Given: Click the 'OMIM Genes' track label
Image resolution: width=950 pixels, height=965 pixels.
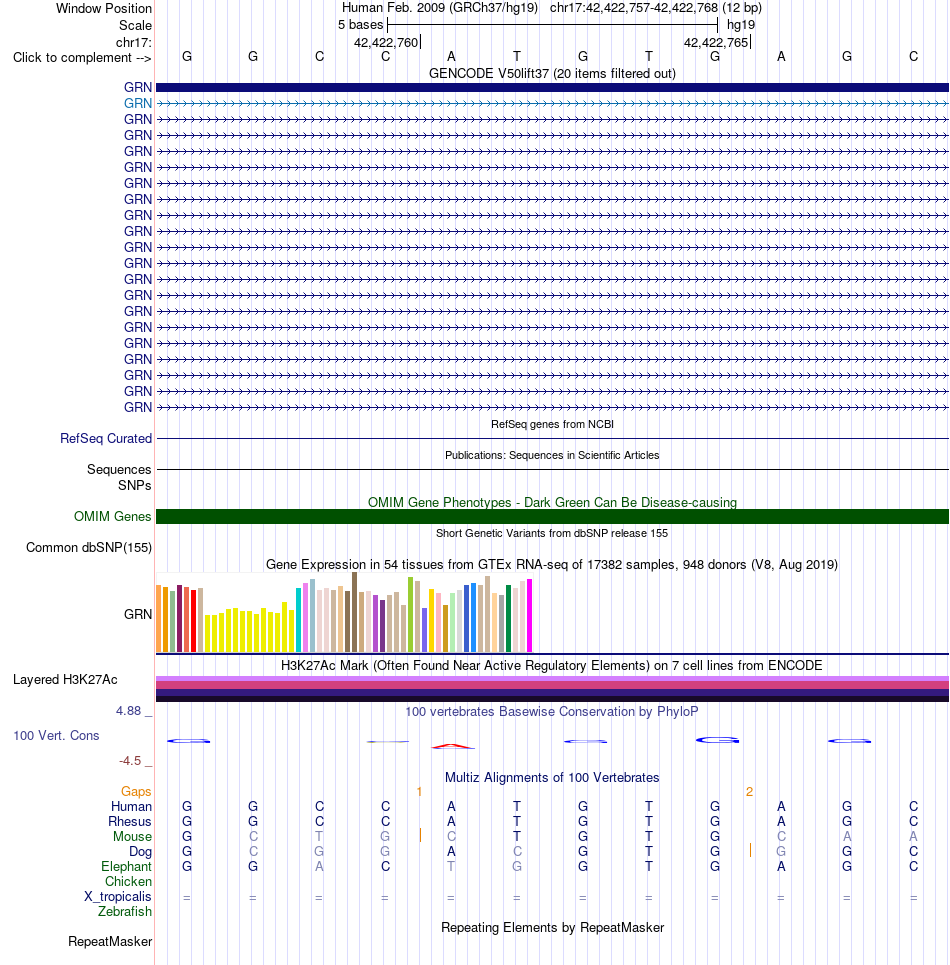Looking at the screenshot, I should click(x=113, y=516).
